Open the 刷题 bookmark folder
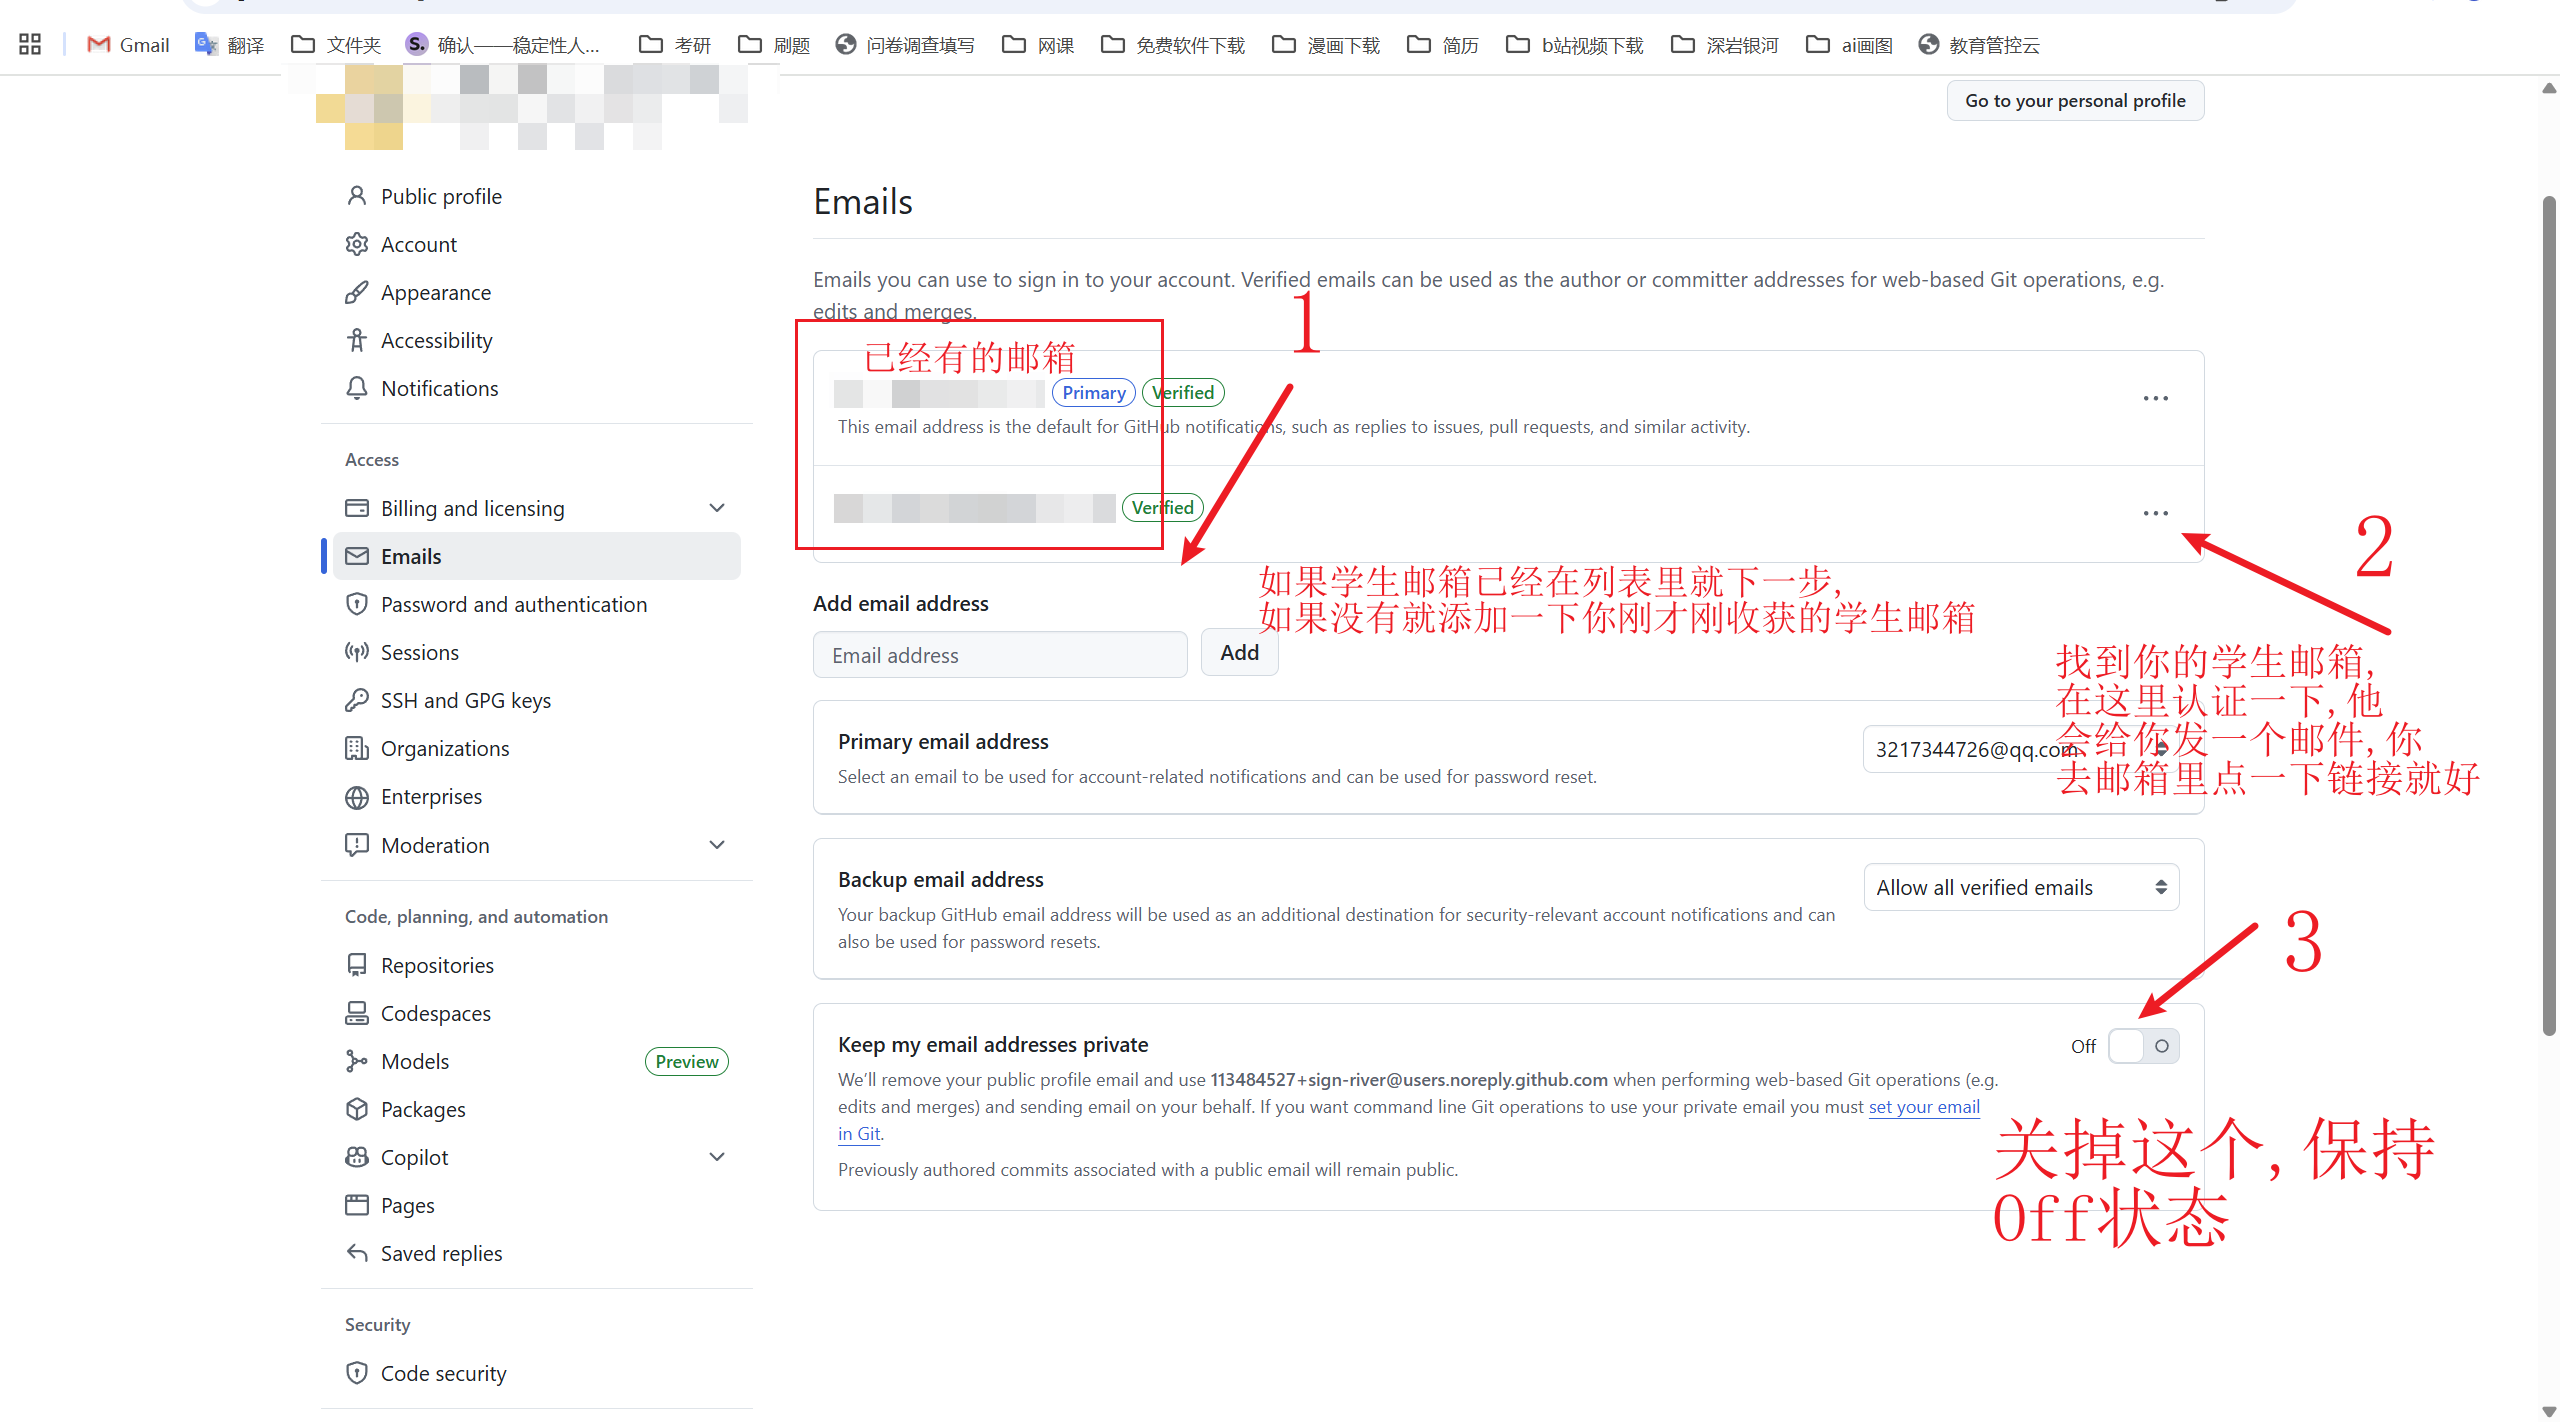 pyautogui.click(x=774, y=44)
